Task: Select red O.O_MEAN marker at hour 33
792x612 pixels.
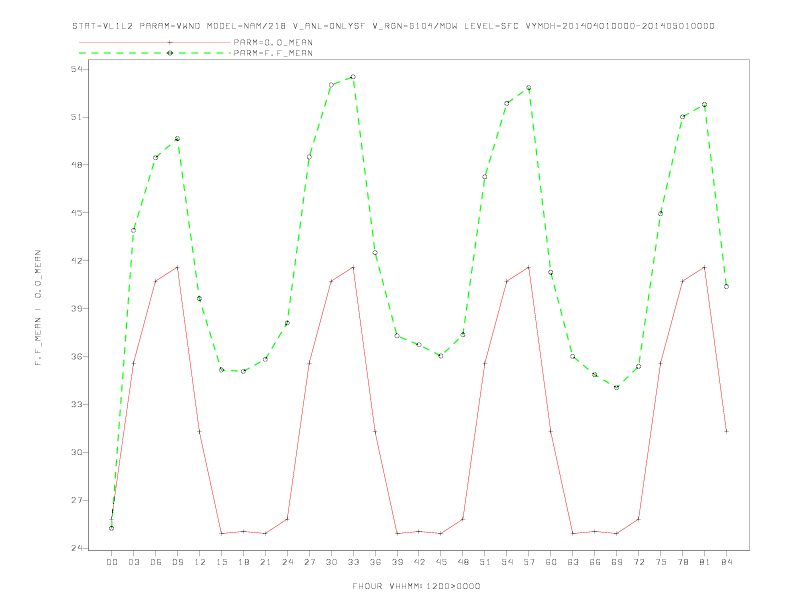Action: pyautogui.click(x=353, y=267)
